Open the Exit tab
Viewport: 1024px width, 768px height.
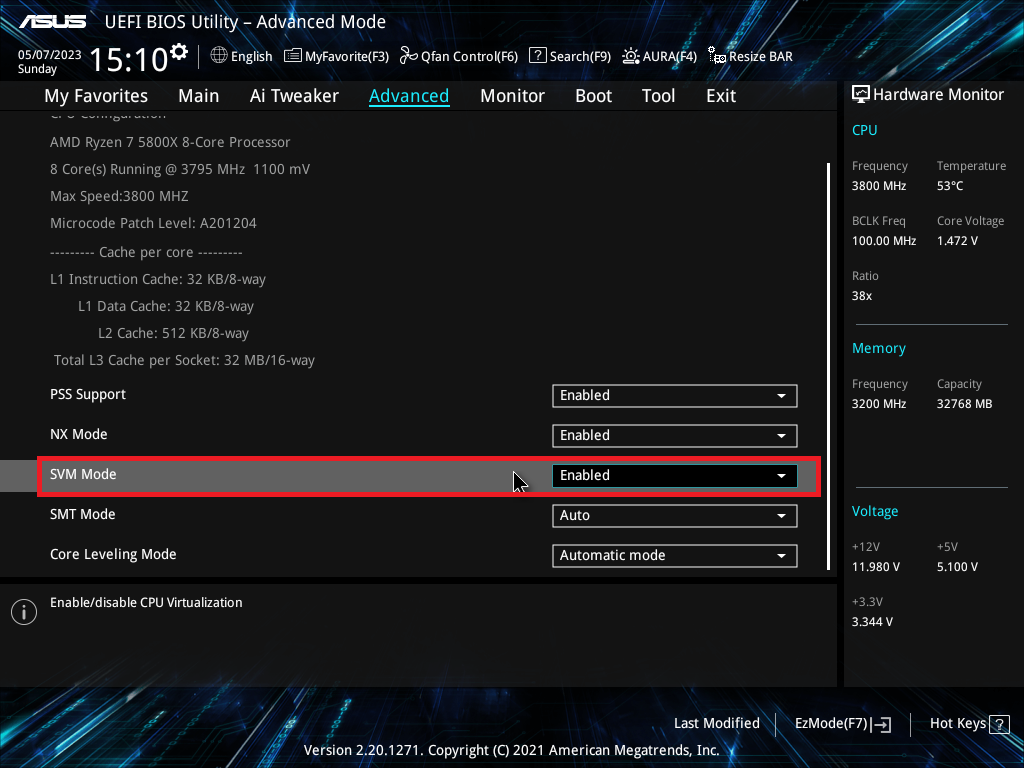721,96
